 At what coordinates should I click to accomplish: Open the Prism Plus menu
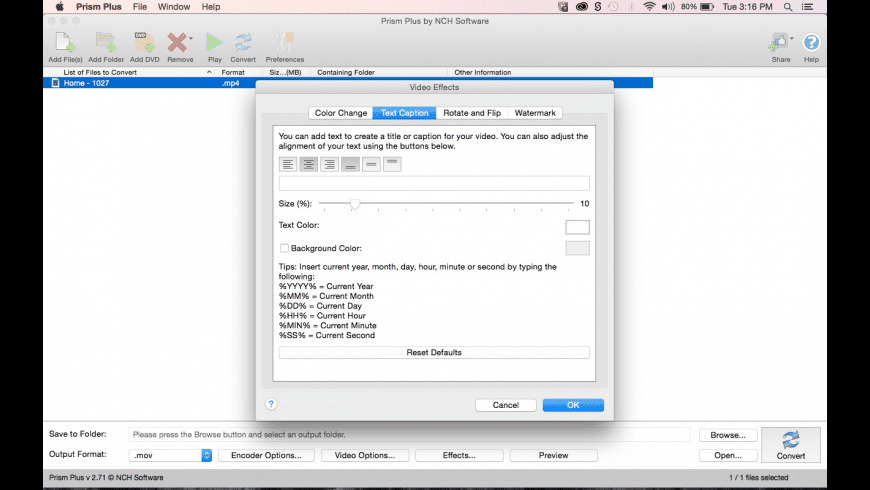click(99, 7)
